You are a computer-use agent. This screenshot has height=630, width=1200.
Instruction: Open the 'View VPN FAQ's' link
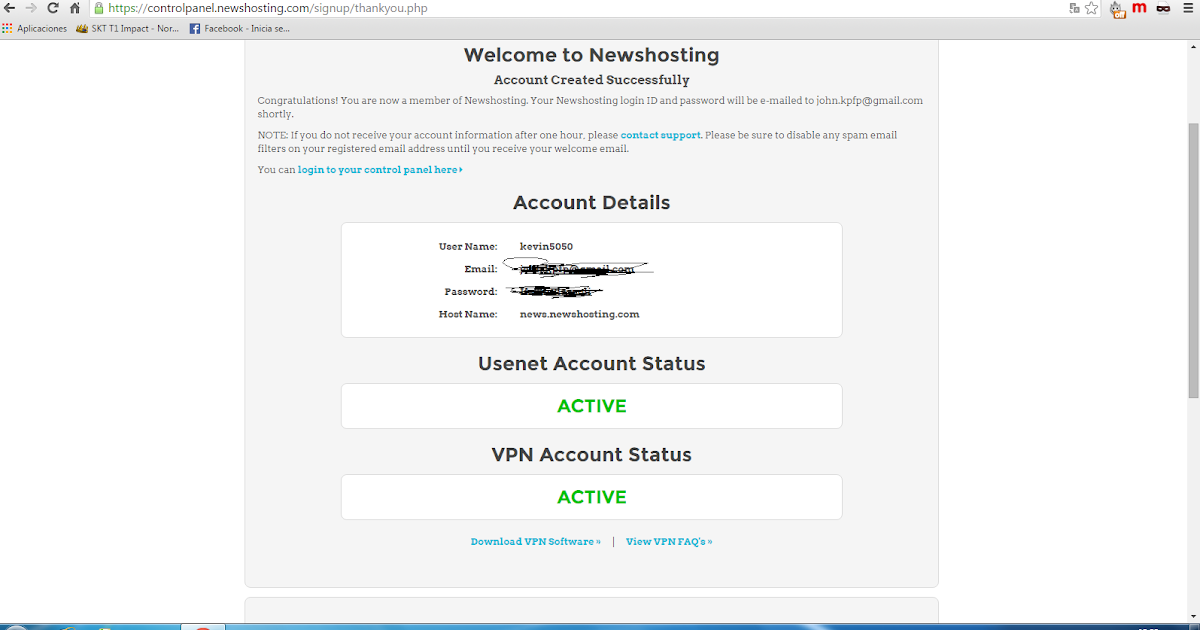coord(669,542)
